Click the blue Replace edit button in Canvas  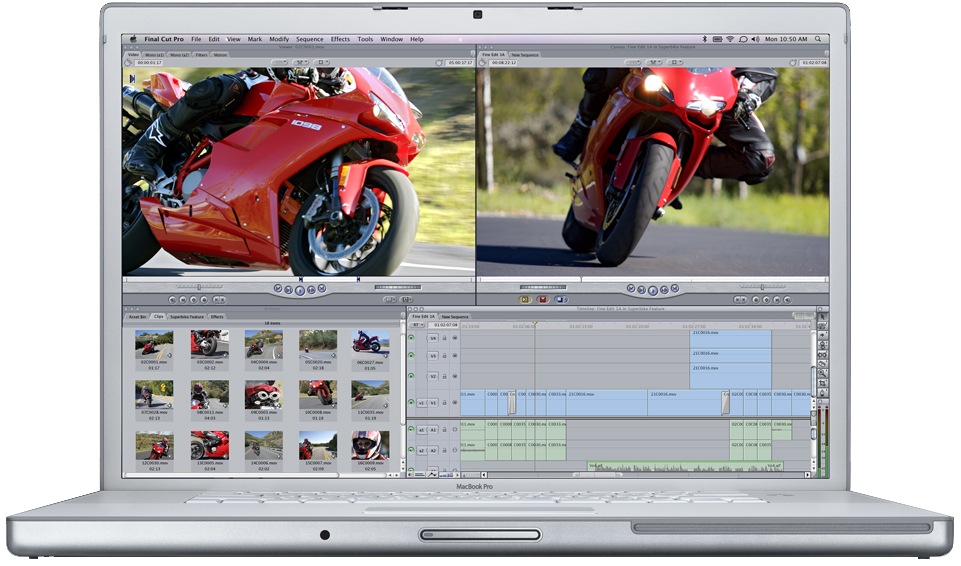coord(562,298)
